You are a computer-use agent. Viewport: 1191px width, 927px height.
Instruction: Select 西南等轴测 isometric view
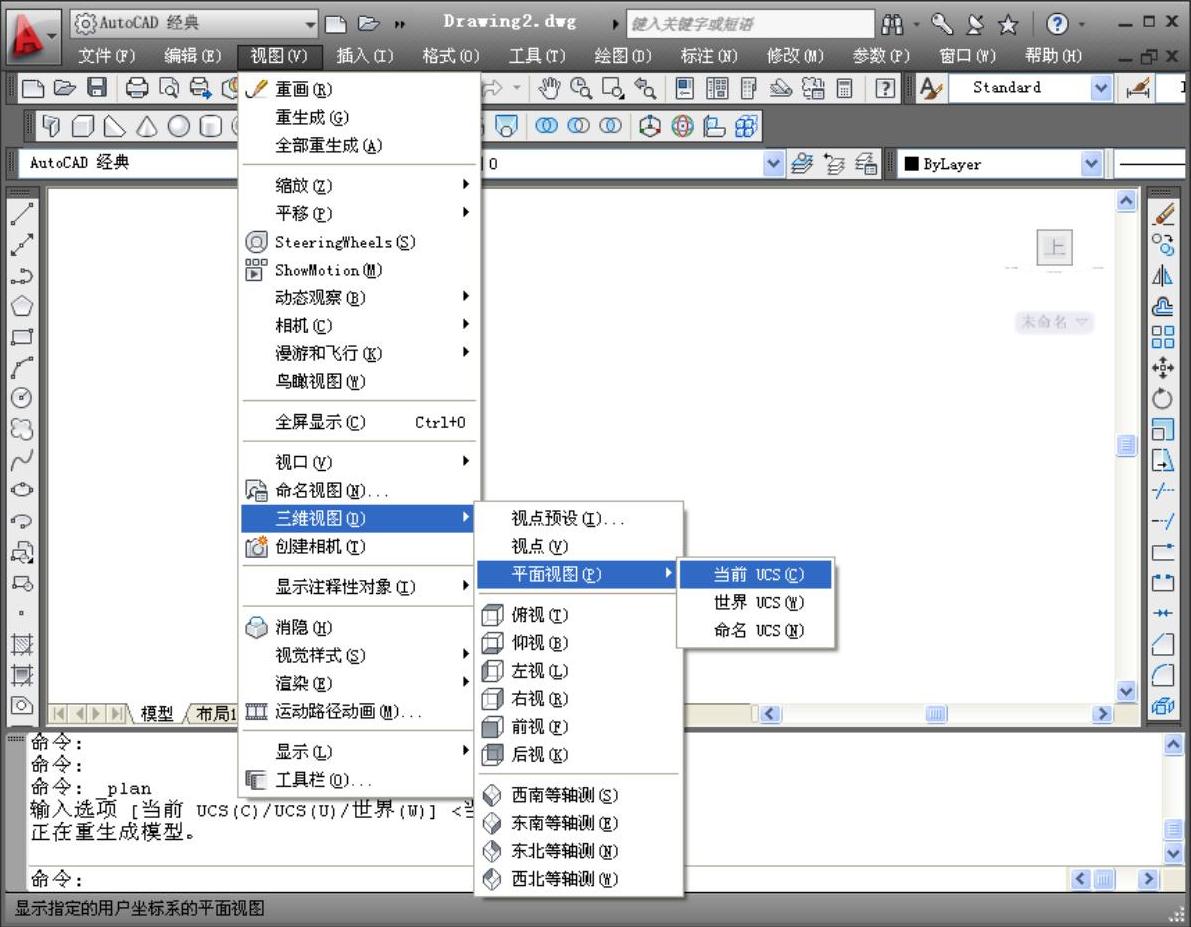click(x=564, y=795)
